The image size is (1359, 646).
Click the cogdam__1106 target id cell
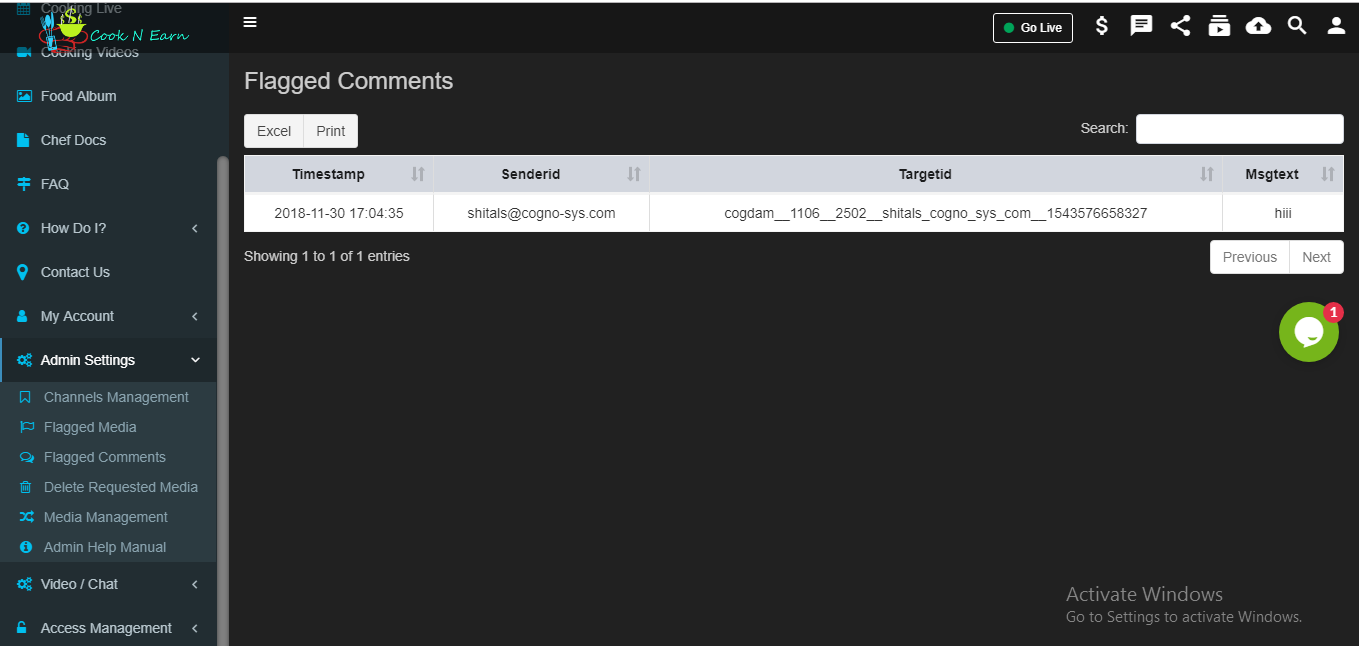(x=936, y=213)
